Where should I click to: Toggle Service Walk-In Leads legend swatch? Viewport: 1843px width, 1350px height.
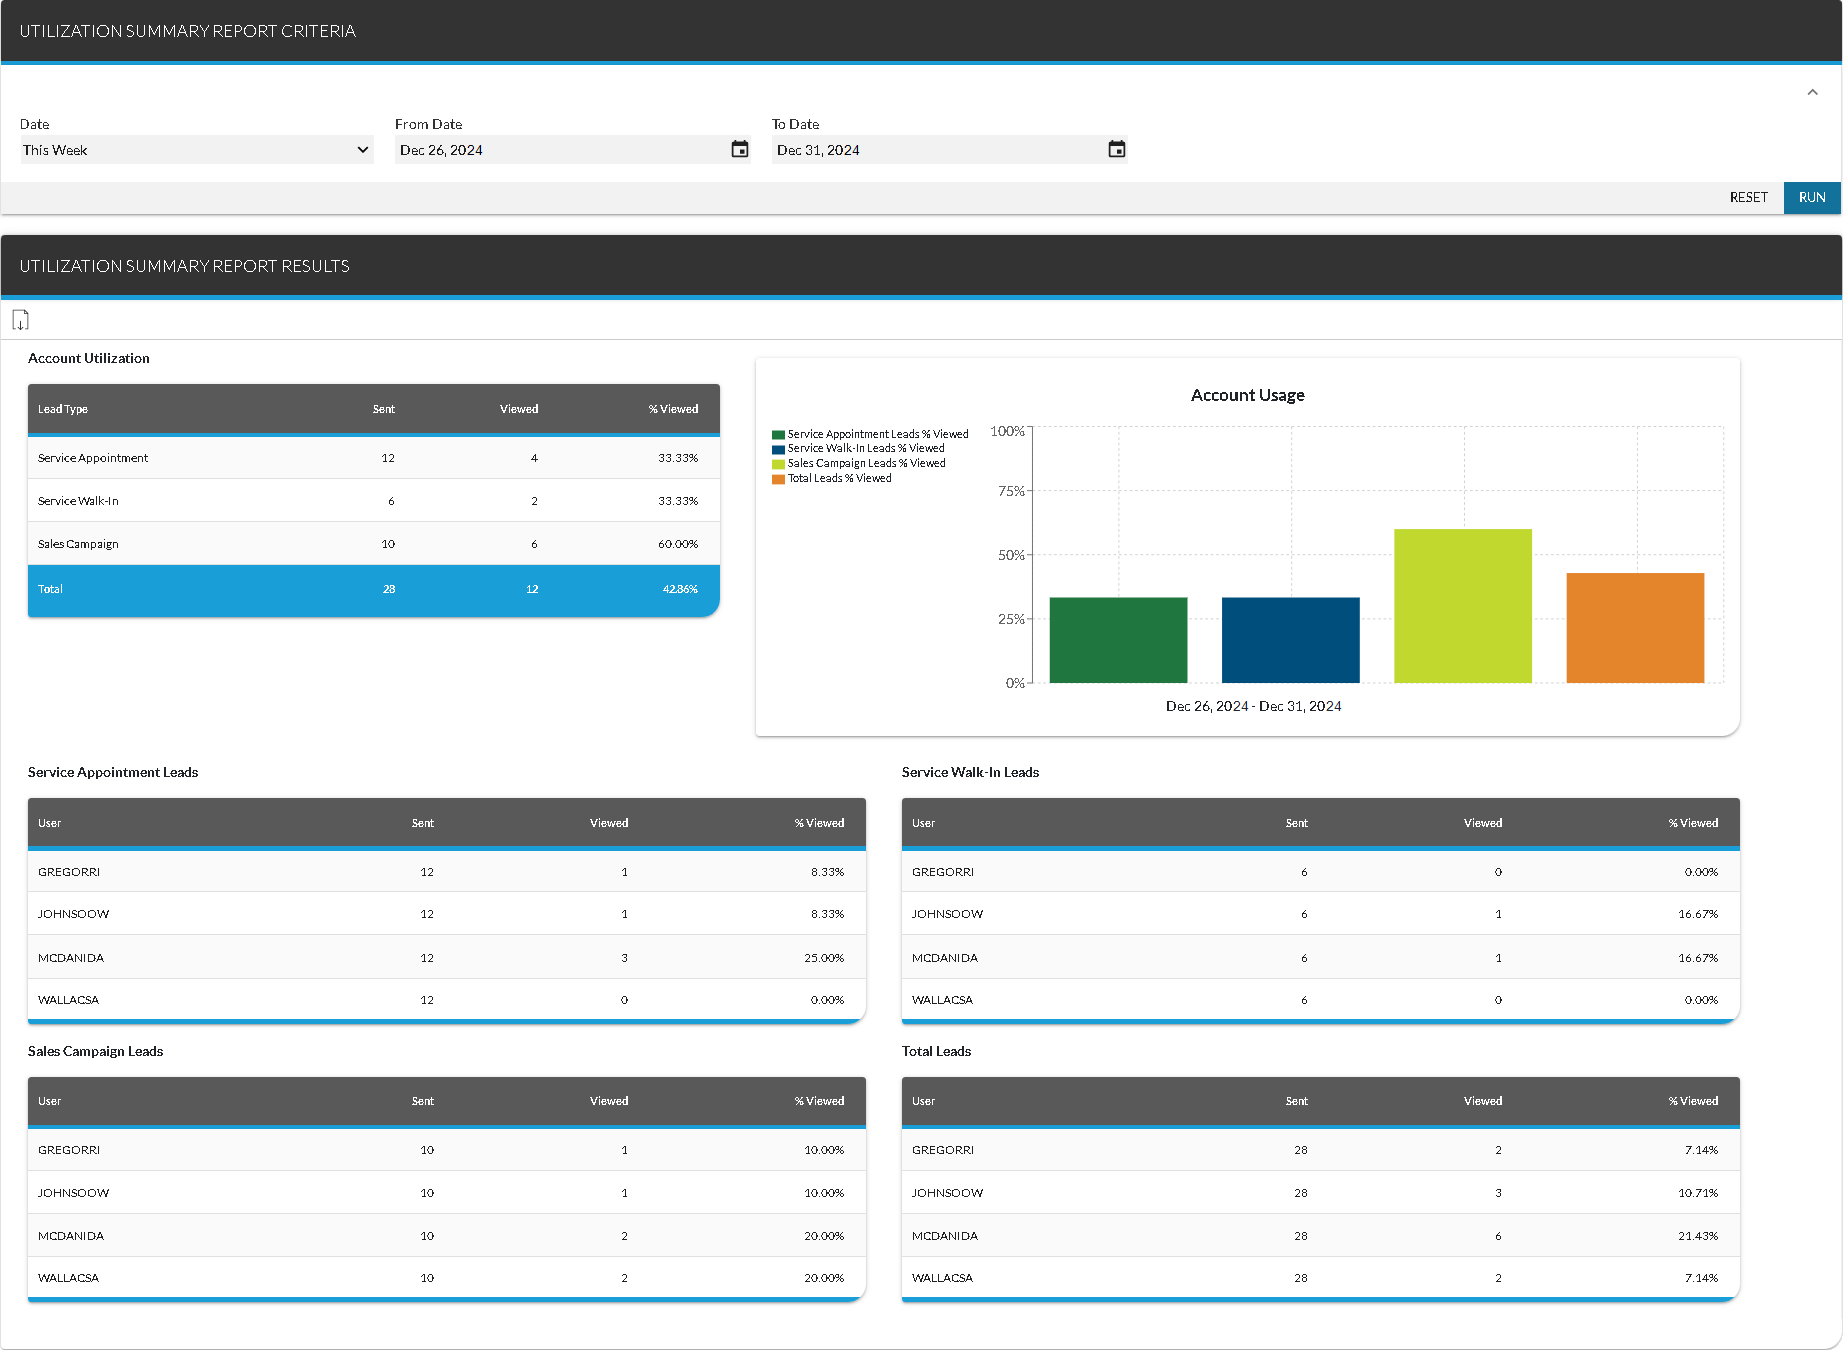point(778,449)
